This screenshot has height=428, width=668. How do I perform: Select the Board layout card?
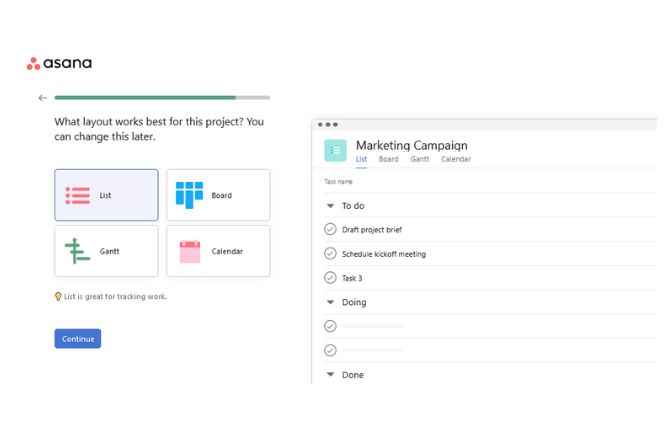pyautogui.click(x=218, y=195)
